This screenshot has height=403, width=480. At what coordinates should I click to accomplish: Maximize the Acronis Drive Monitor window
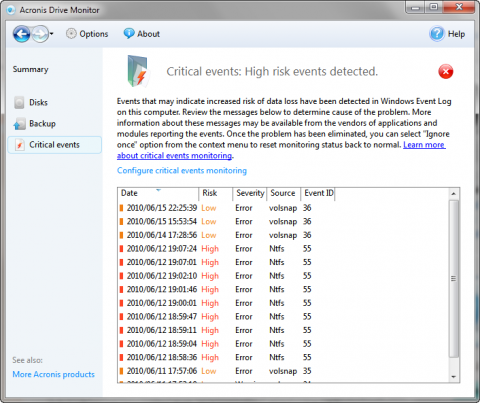433,7
